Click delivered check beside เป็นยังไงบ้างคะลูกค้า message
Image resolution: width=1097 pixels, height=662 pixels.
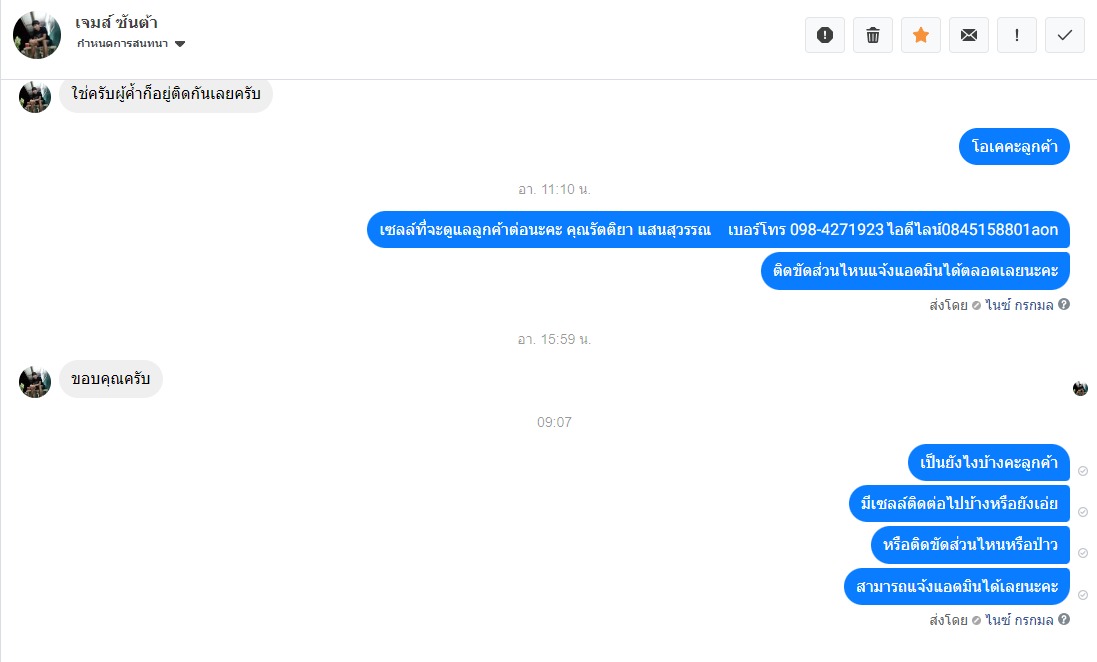pyautogui.click(x=1083, y=471)
